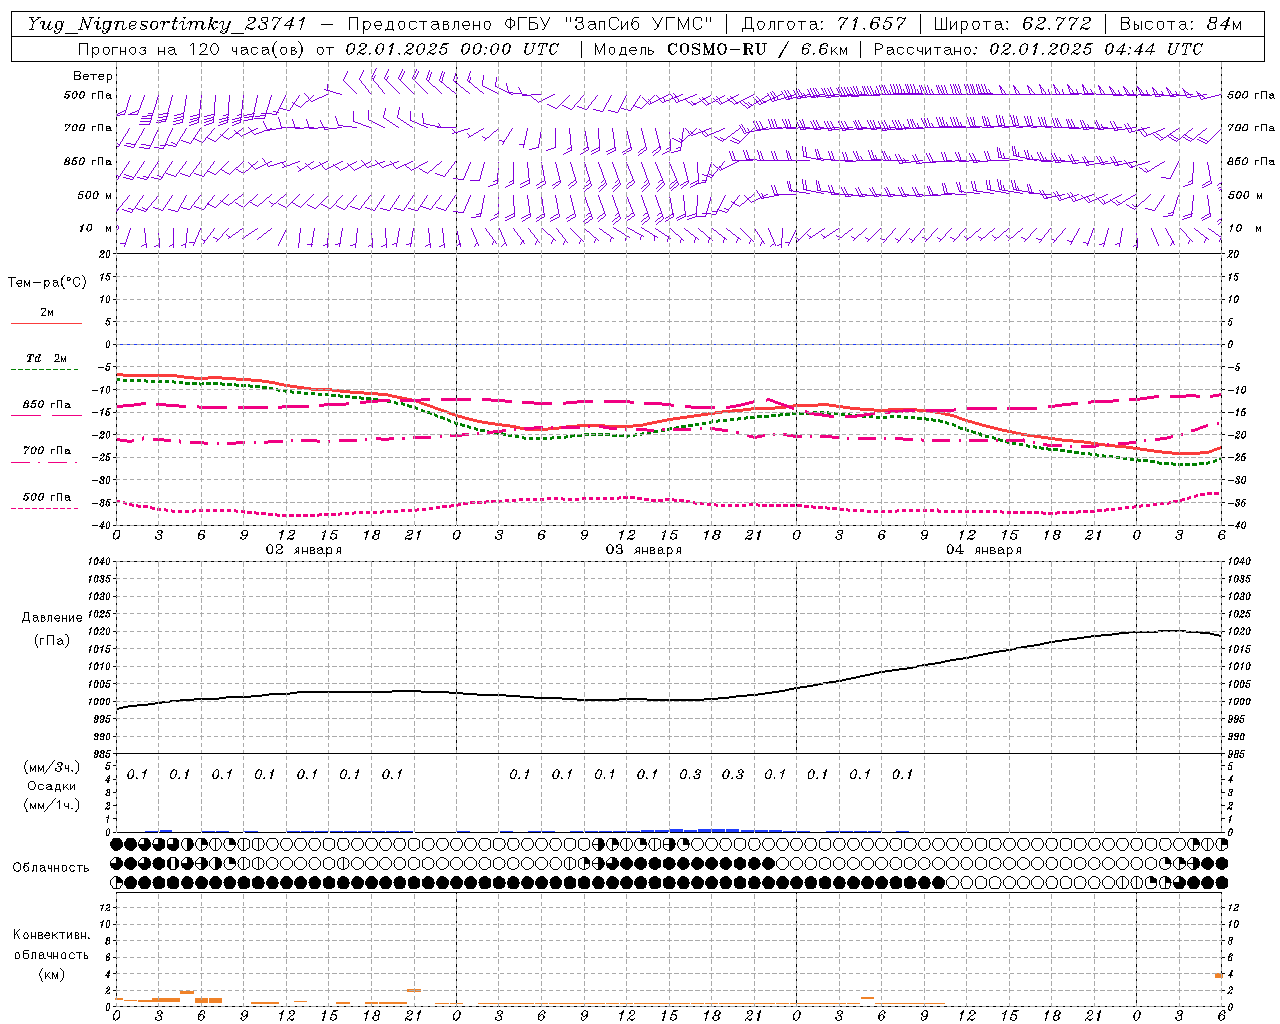Click the Td 2м dew point legend entry

pyautogui.click(x=46, y=358)
